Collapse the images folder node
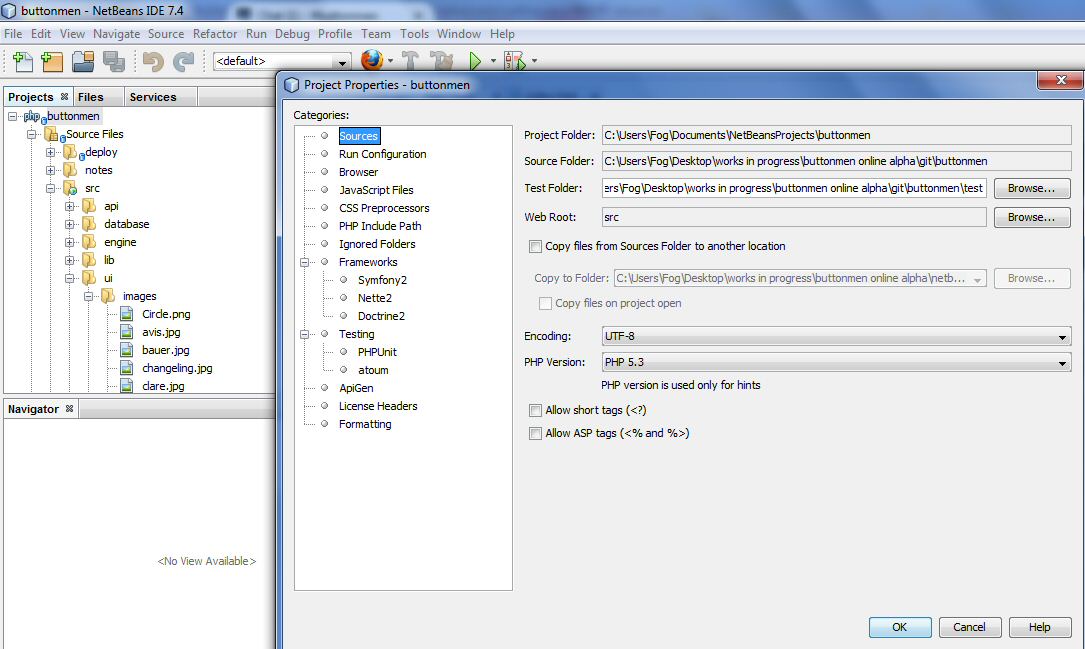 click(x=89, y=296)
